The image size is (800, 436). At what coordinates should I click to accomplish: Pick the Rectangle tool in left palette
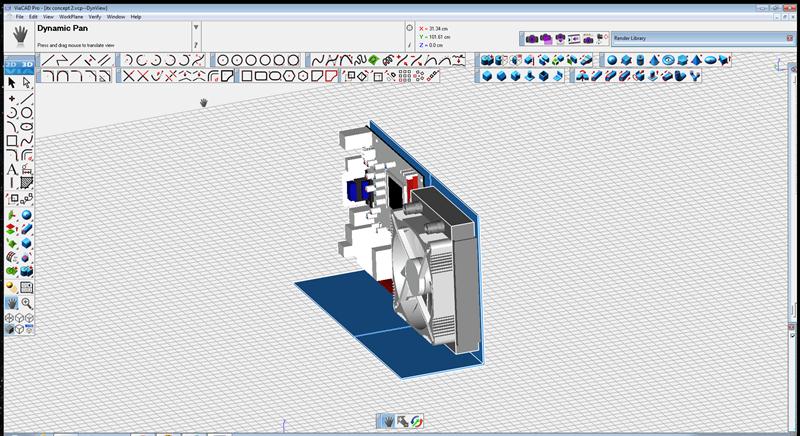12,141
